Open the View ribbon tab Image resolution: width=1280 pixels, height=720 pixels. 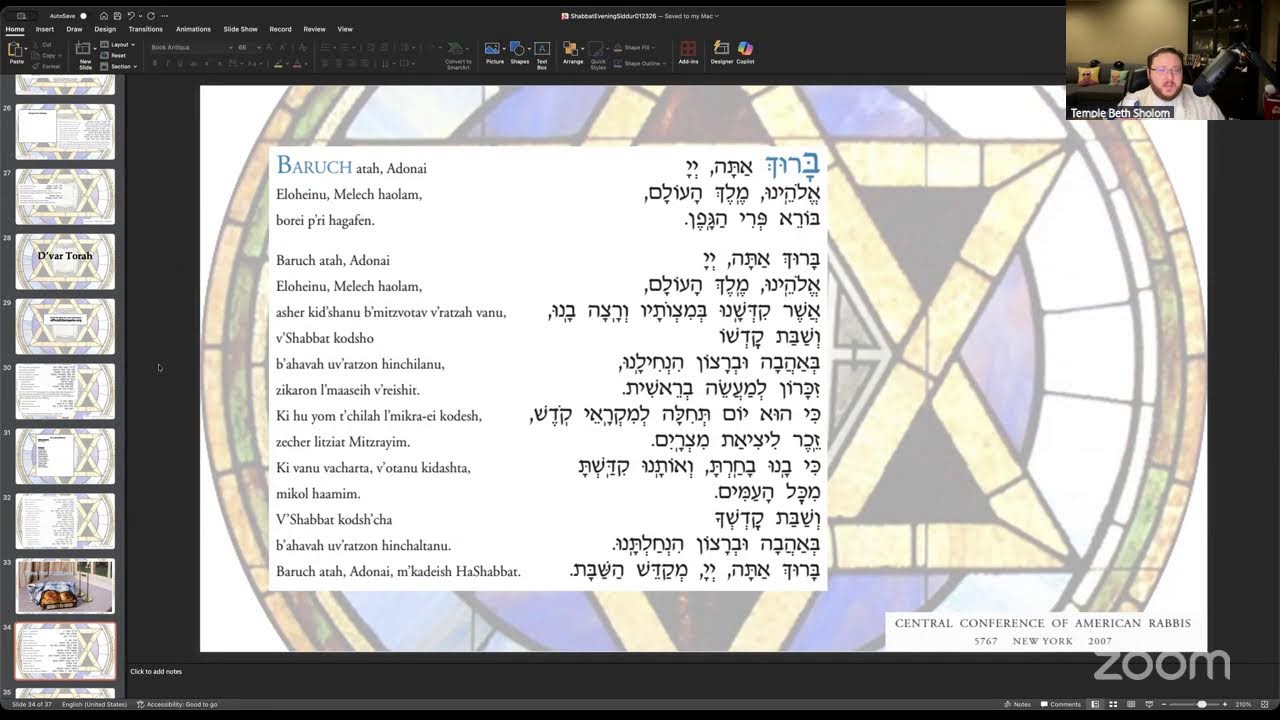pos(345,29)
